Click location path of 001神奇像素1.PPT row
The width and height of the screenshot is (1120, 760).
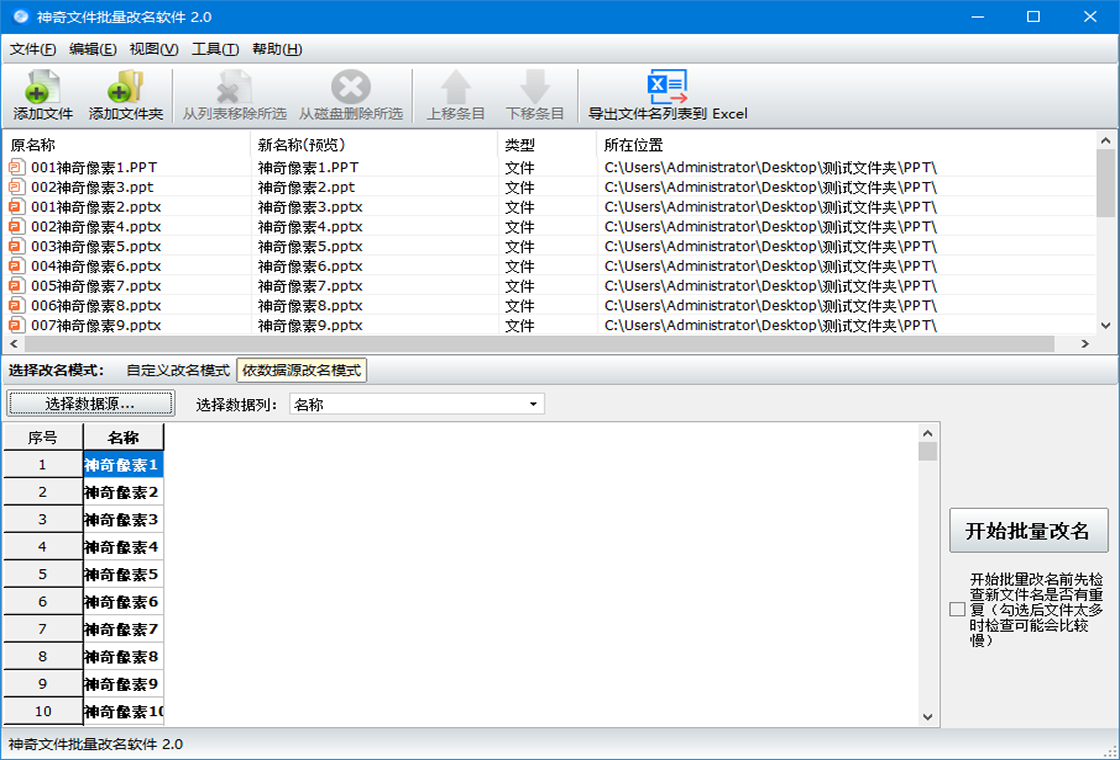coord(770,167)
